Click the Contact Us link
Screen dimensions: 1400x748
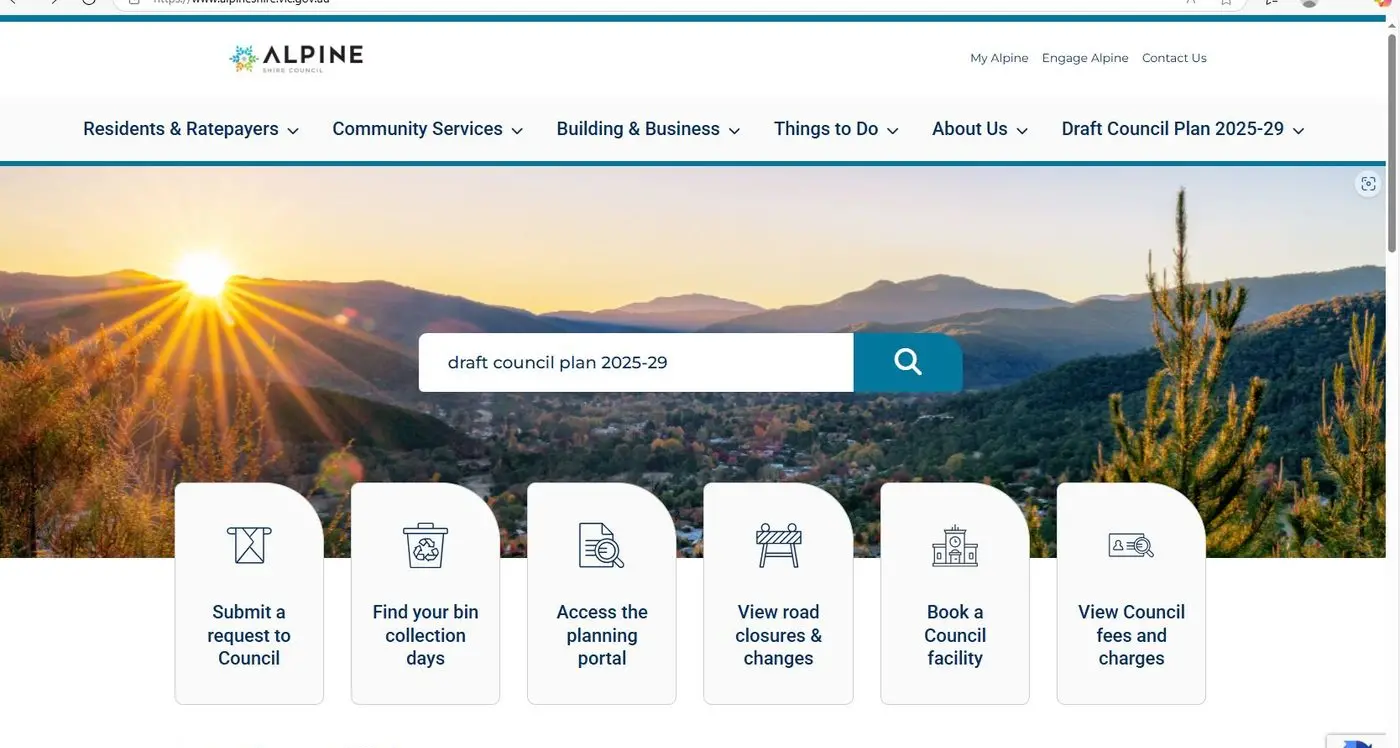pyautogui.click(x=1174, y=57)
